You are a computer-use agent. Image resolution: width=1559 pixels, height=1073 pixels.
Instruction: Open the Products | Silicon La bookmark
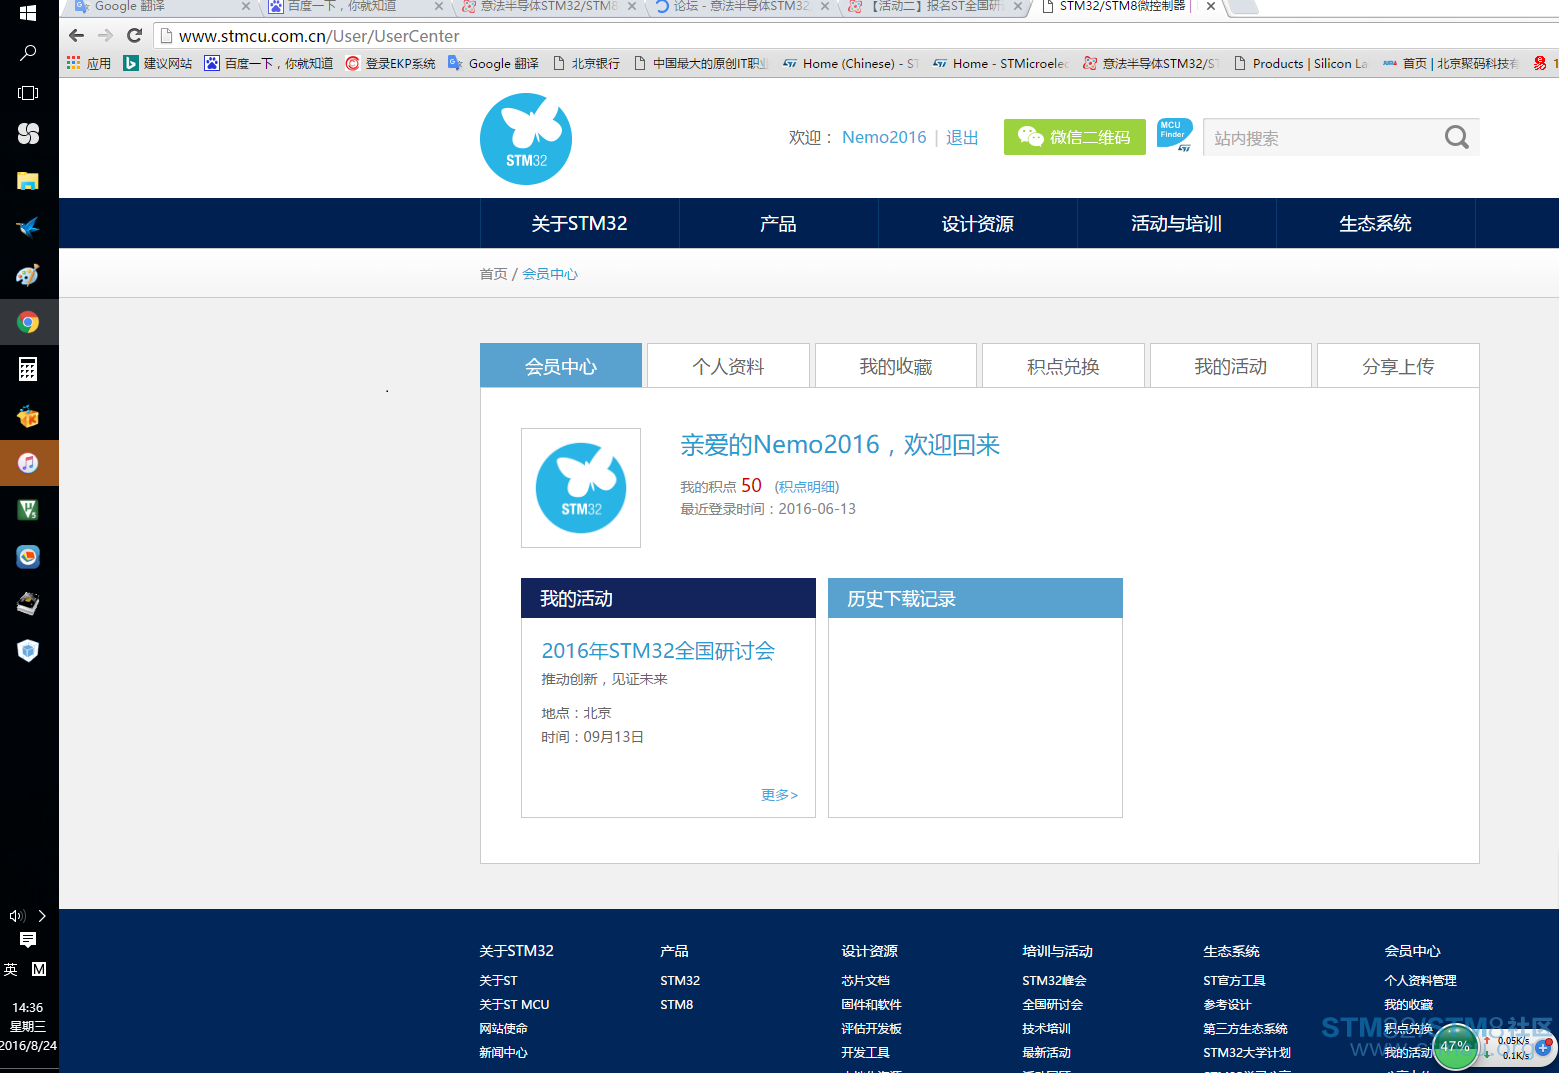pos(1300,63)
